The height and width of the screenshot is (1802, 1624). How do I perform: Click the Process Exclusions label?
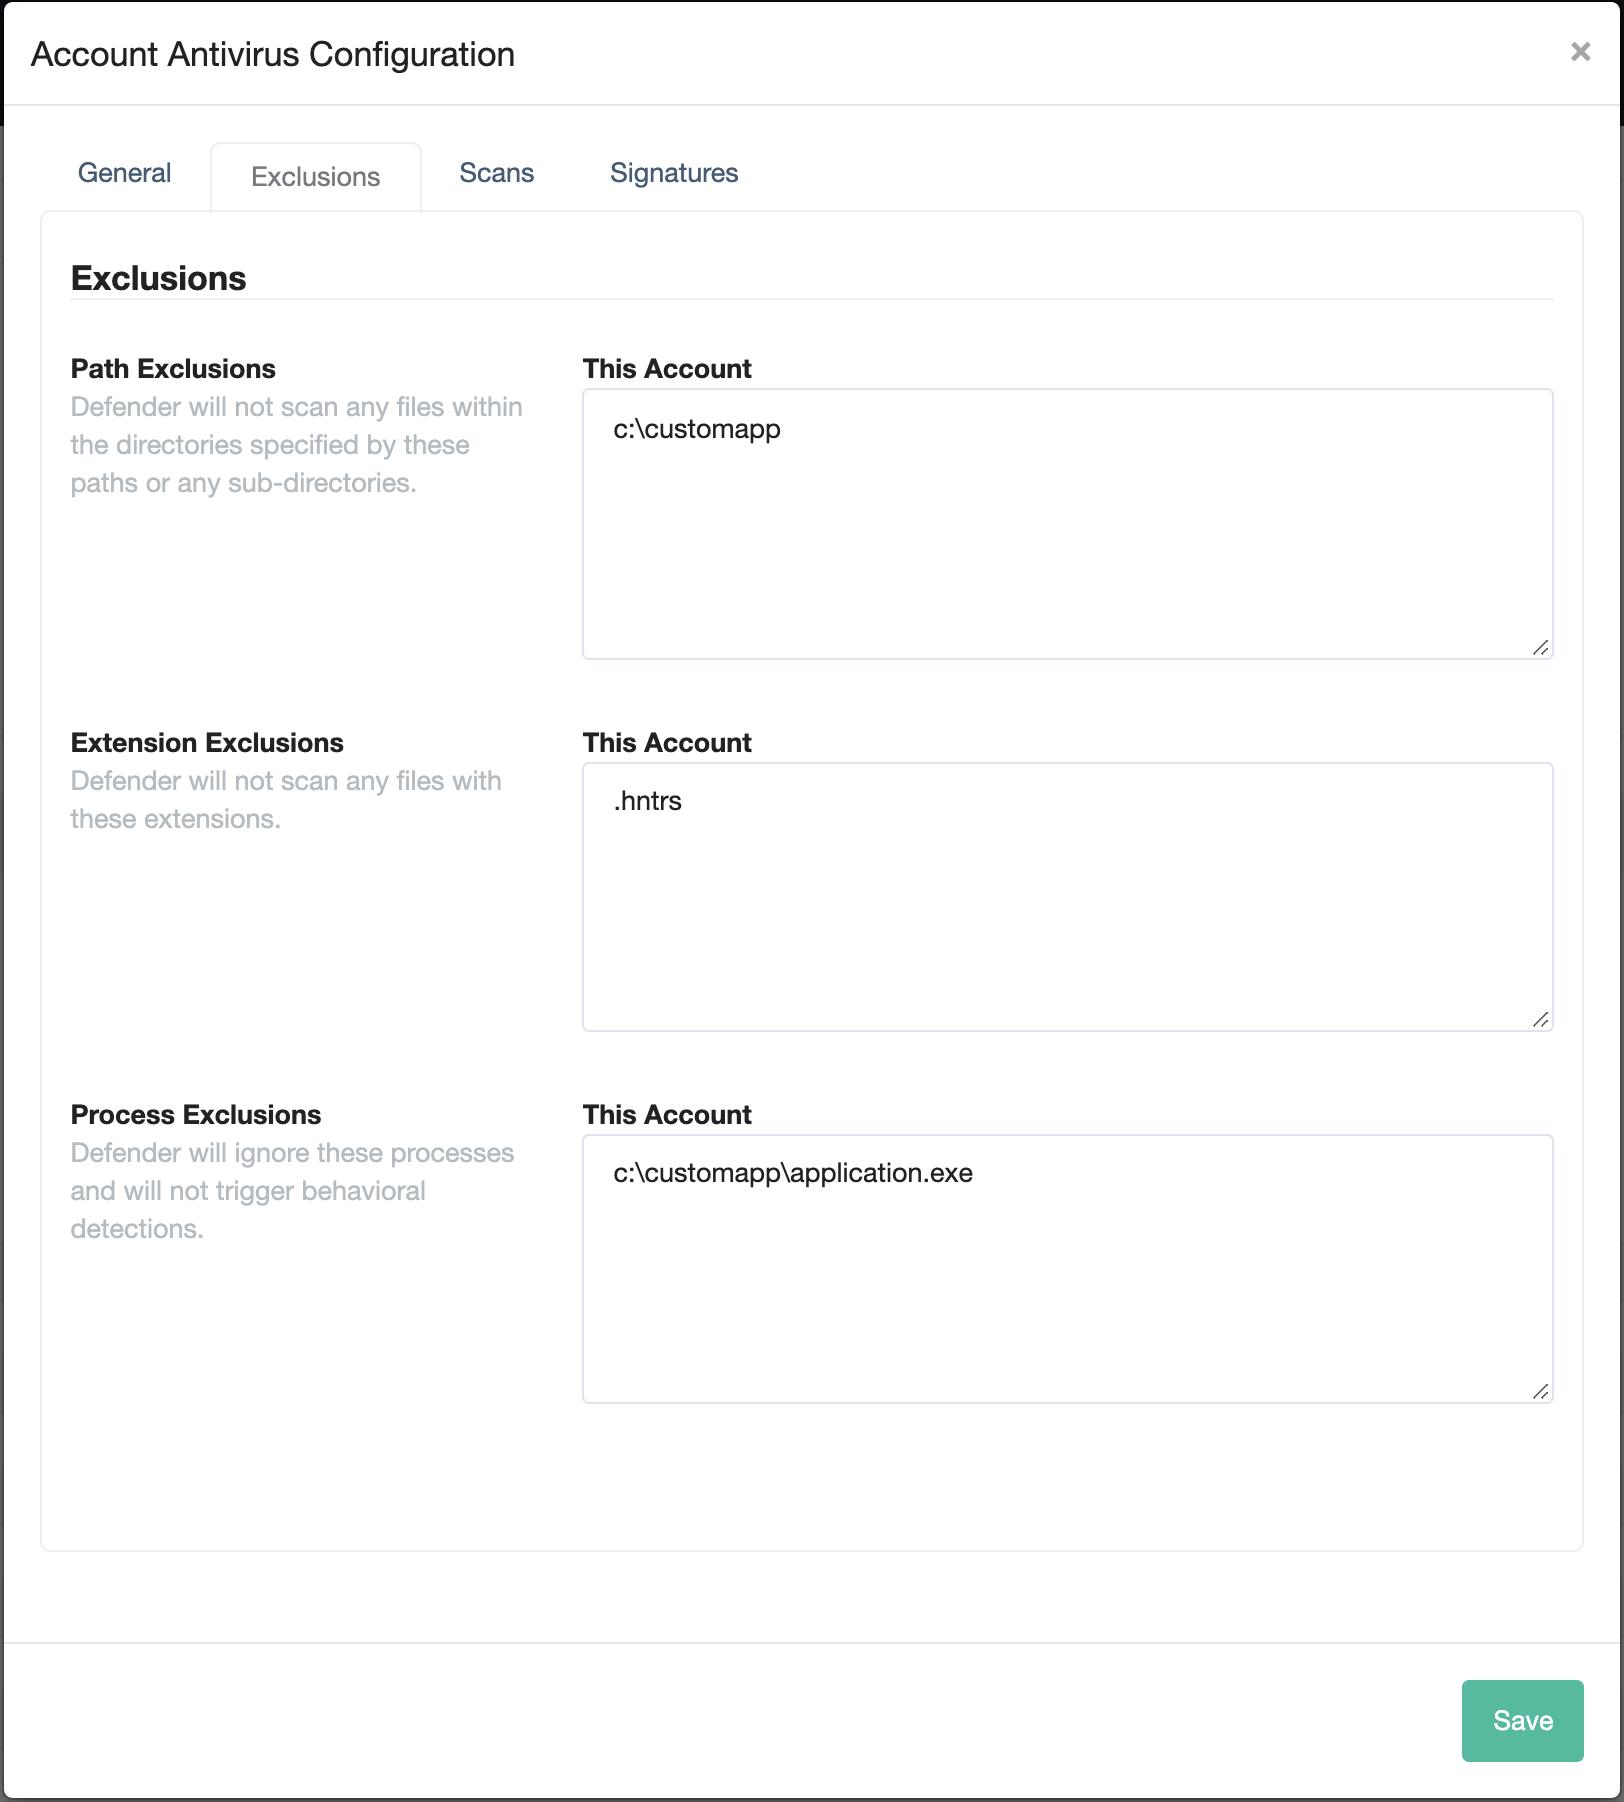[x=196, y=1115]
